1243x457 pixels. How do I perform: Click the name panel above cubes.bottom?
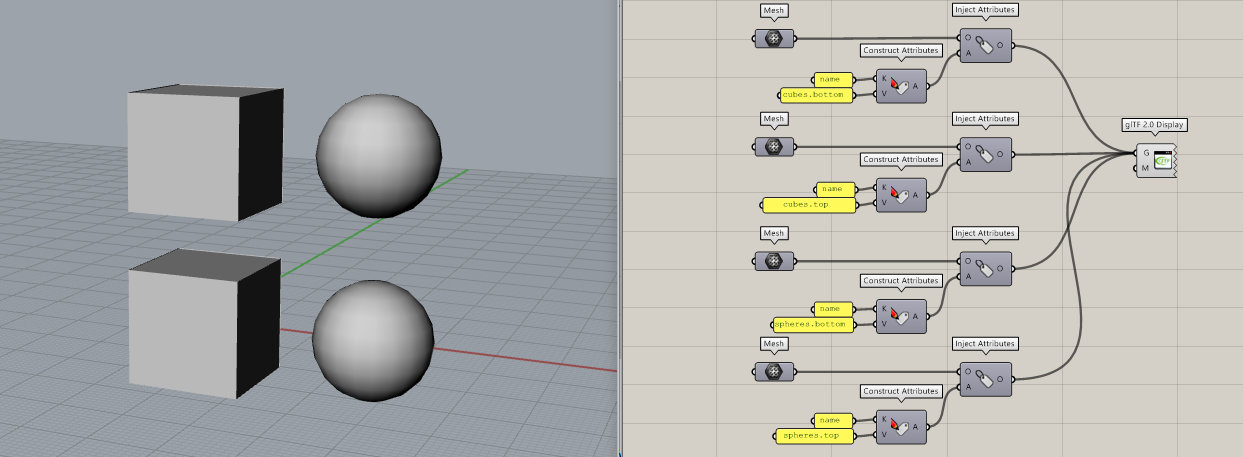[x=831, y=79]
